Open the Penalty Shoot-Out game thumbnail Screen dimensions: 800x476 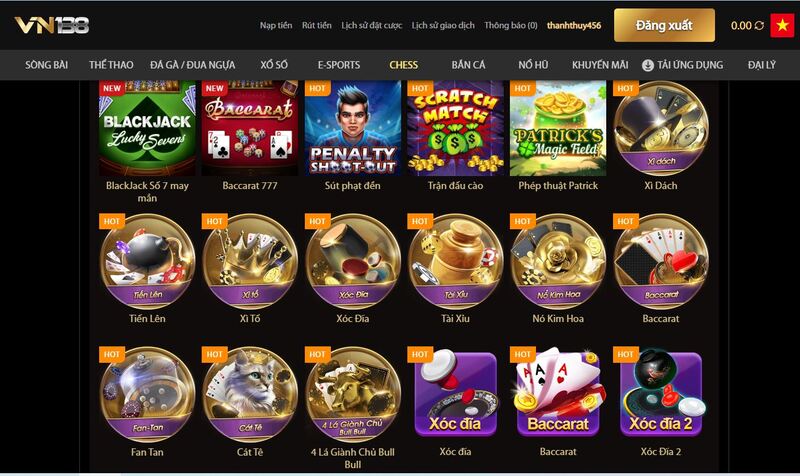coord(353,128)
